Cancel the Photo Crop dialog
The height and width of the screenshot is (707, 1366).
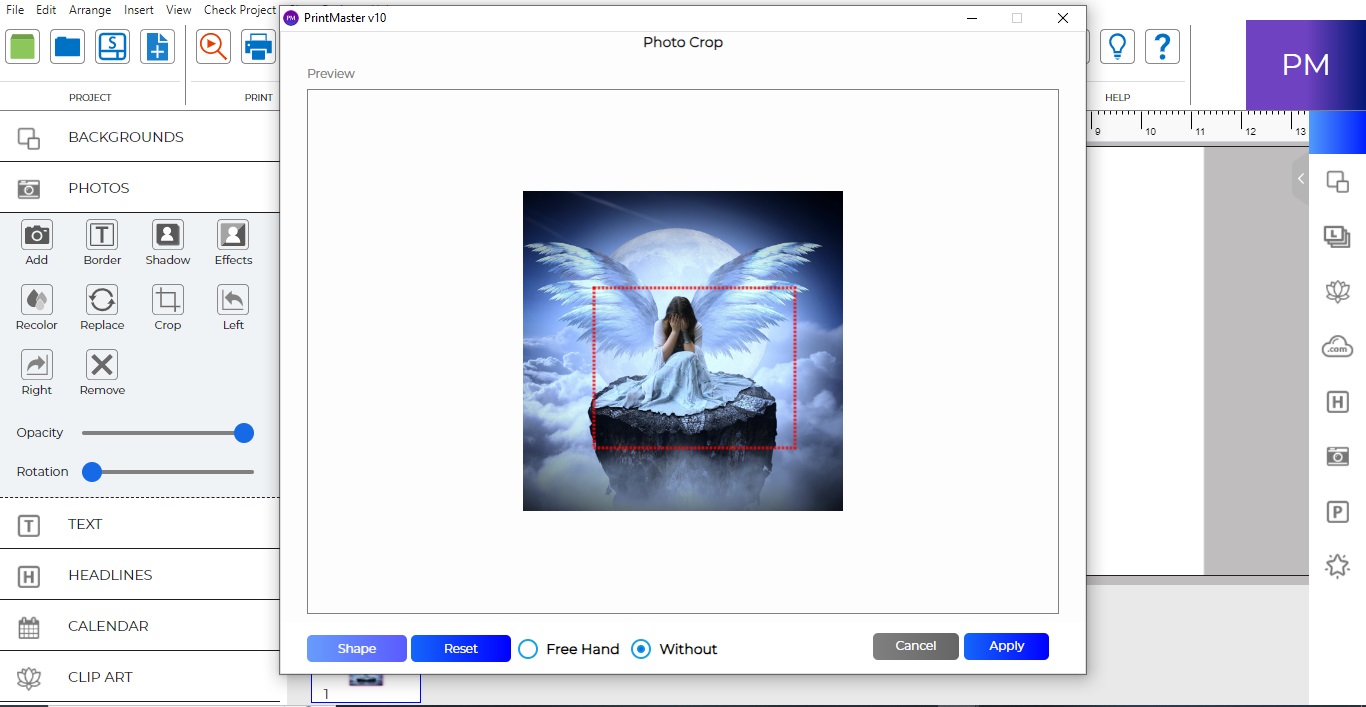click(916, 646)
